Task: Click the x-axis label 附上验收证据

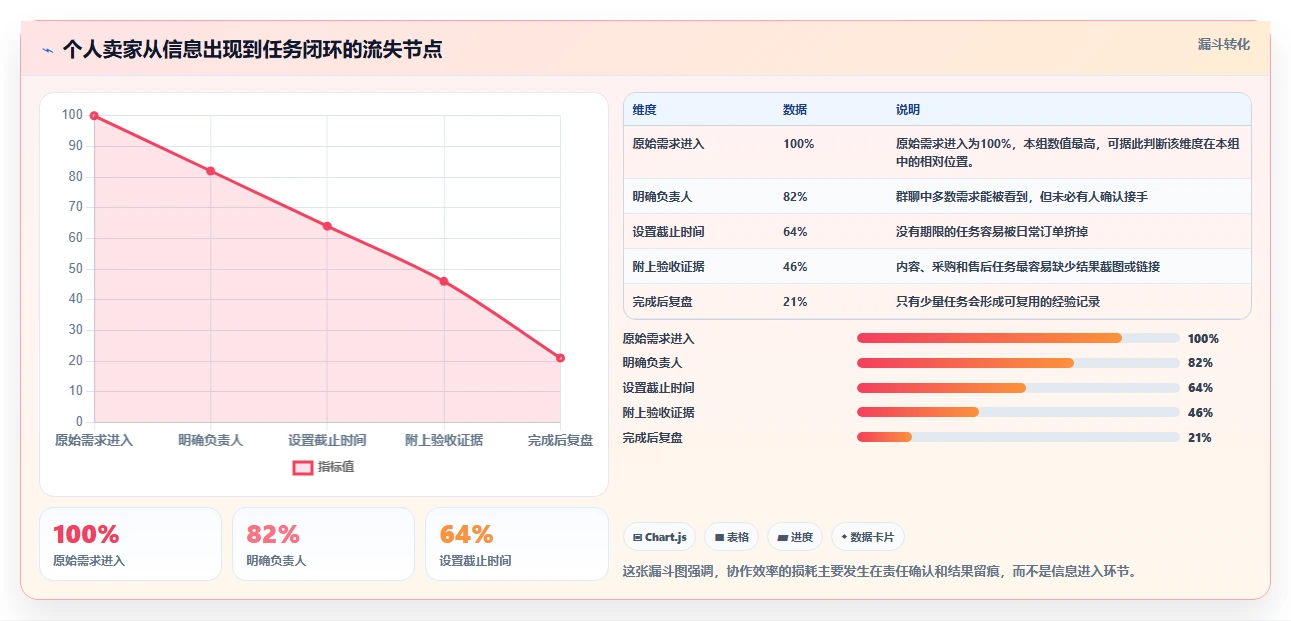Action: [444, 440]
